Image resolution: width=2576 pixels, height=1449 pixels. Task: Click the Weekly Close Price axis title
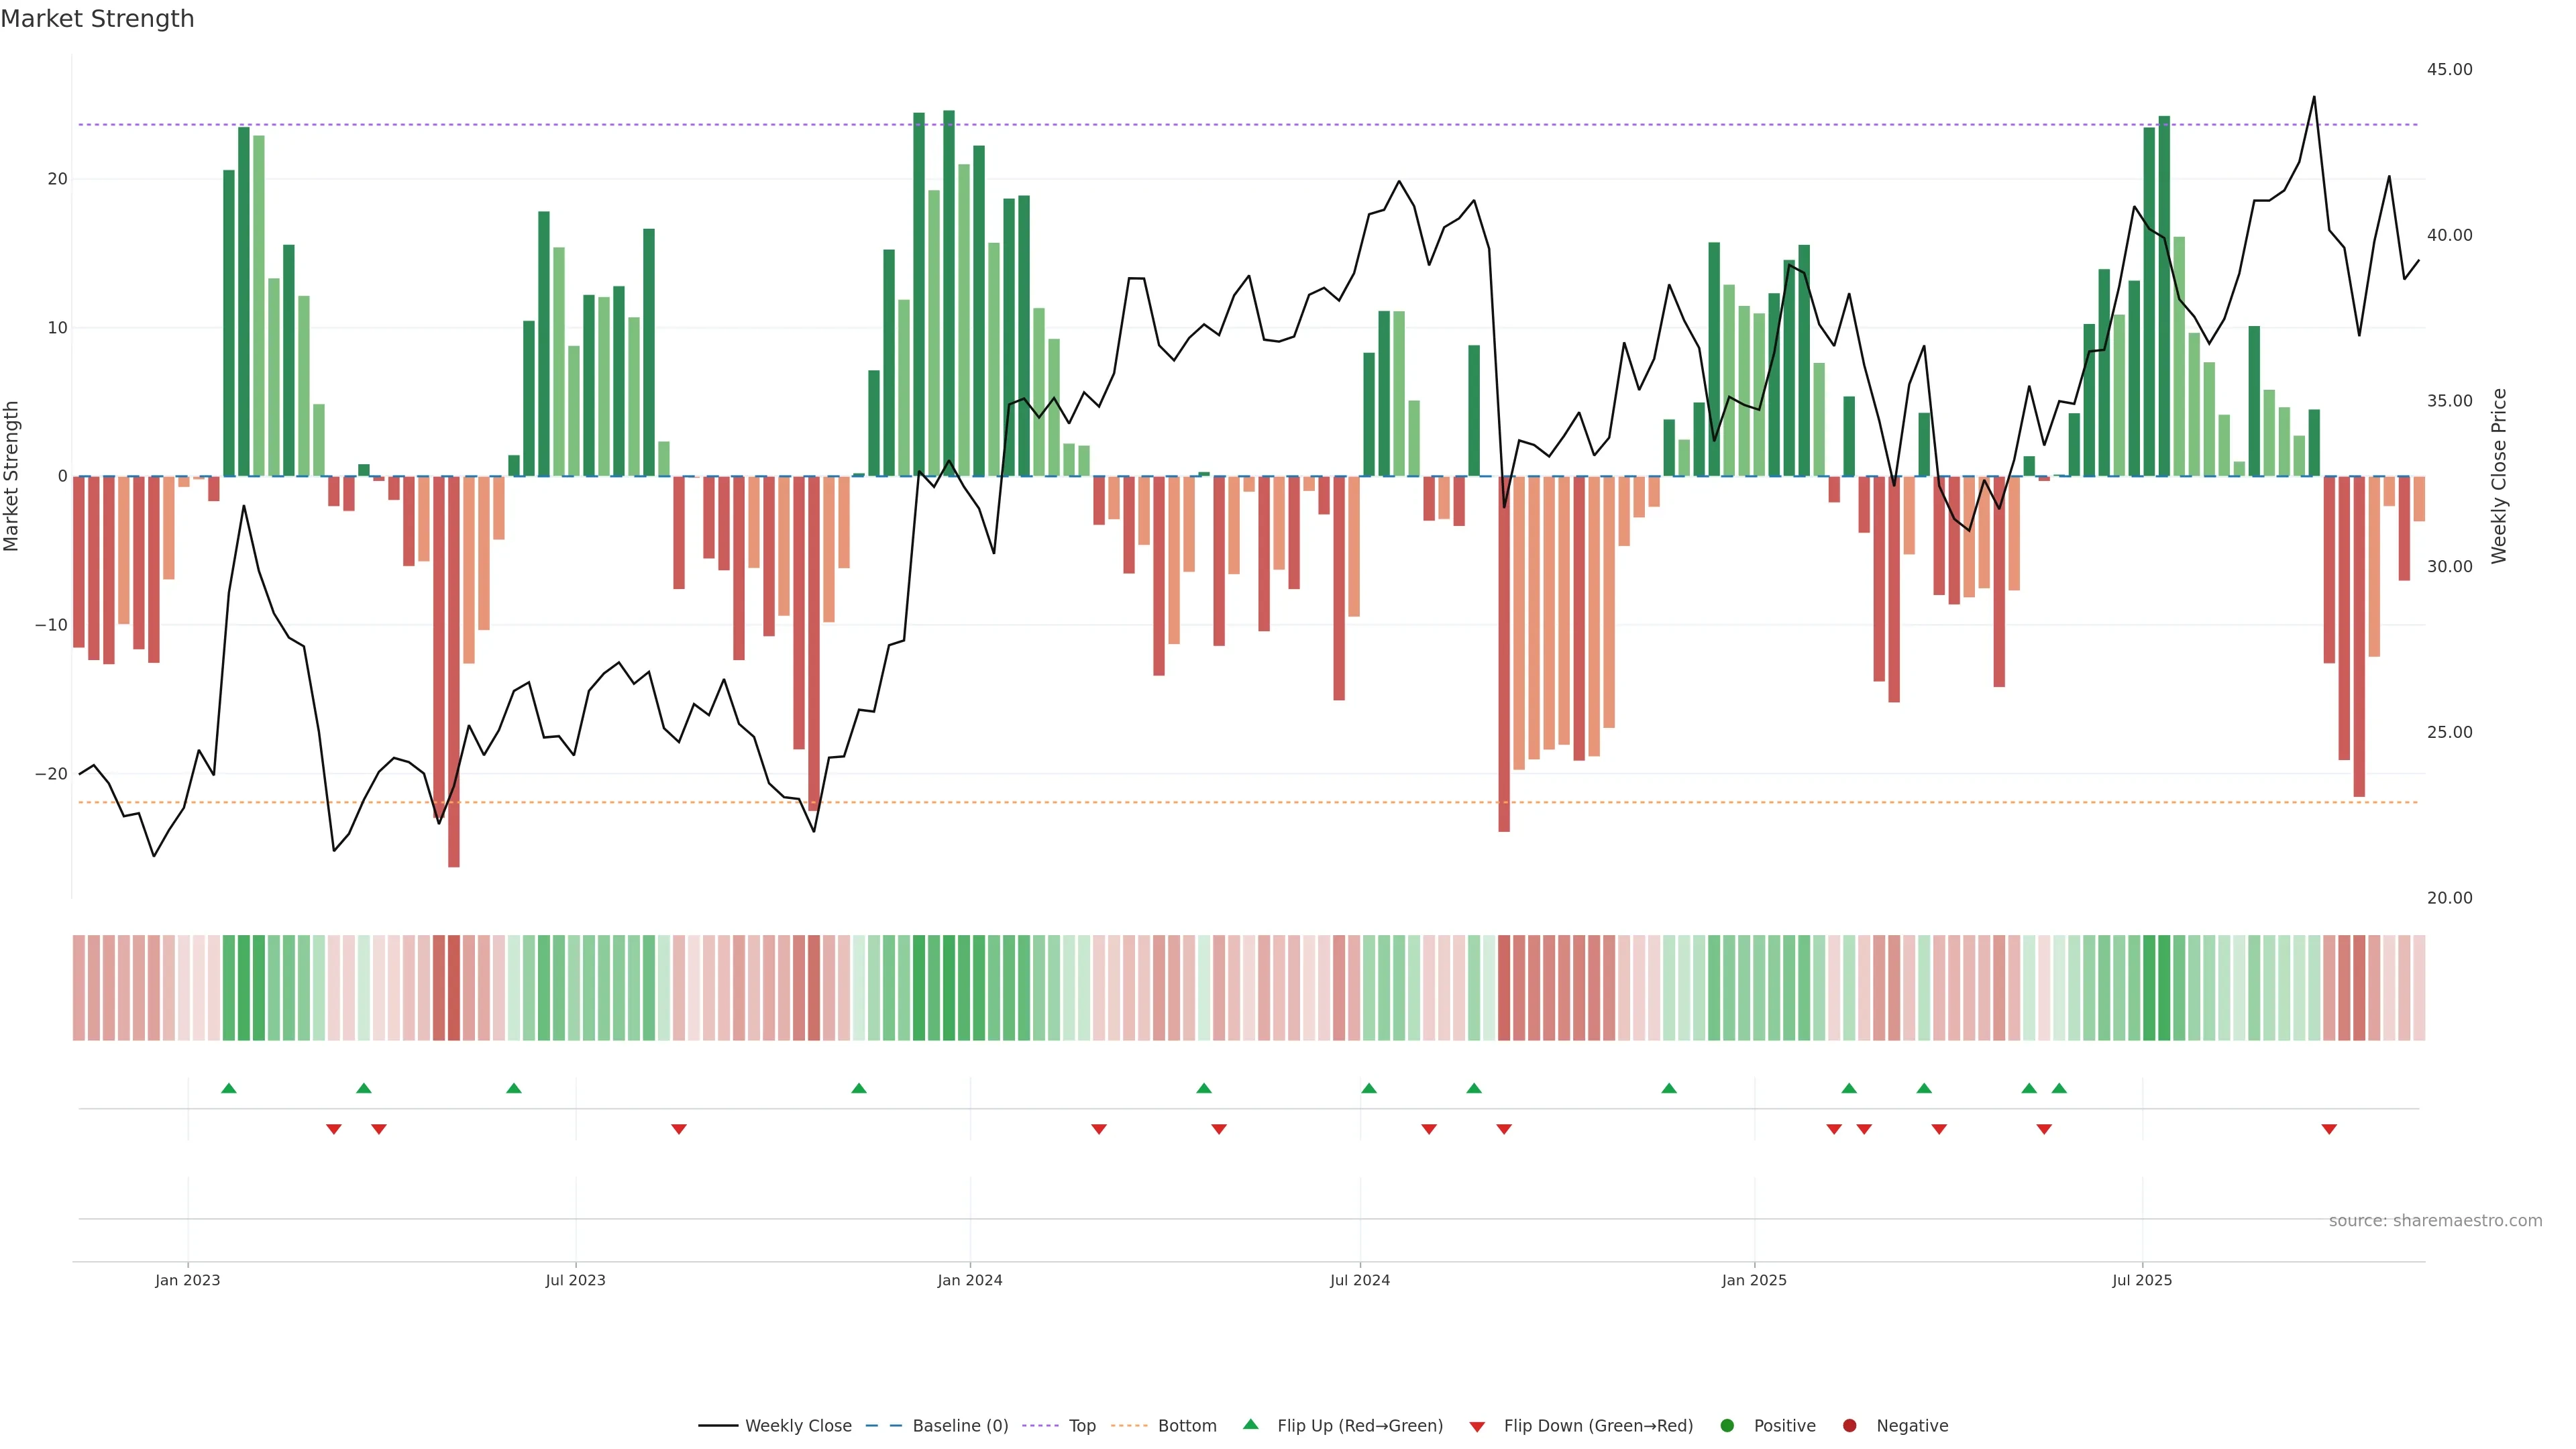(x=2499, y=476)
